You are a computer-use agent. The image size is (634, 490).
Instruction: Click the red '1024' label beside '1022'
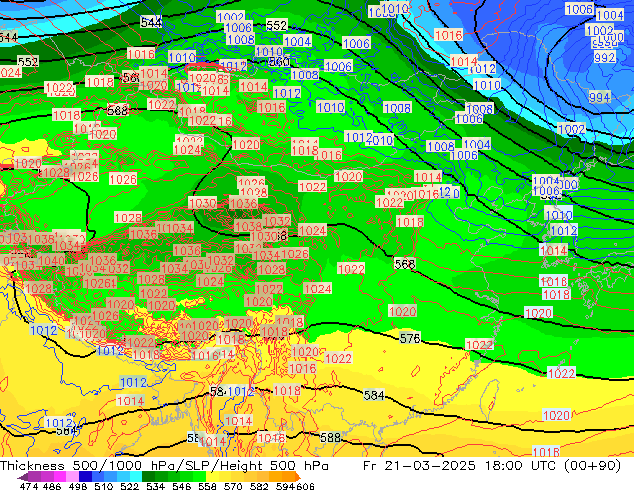click(318, 288)
